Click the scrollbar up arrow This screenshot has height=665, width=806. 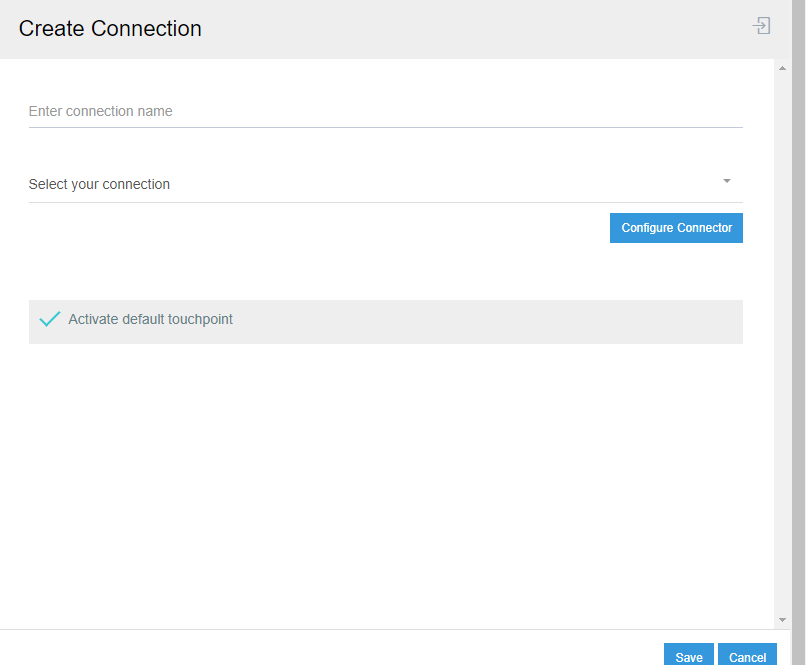click(784, 67)
